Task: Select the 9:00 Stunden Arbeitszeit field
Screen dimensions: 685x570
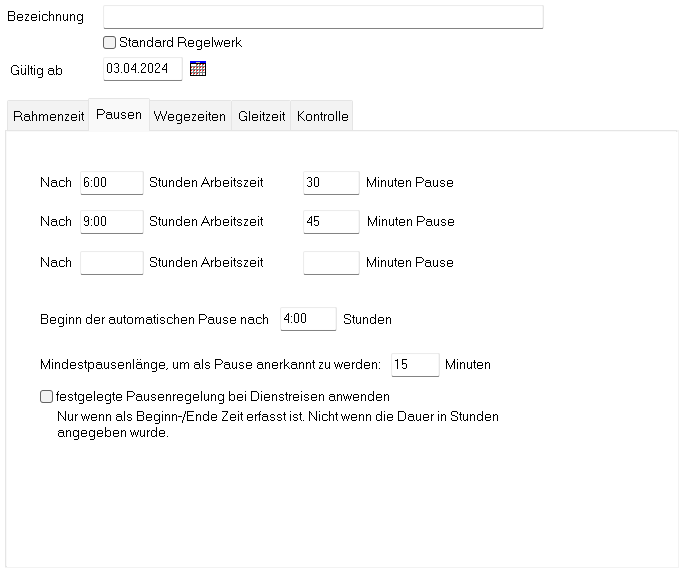Action: coord(111,222)
